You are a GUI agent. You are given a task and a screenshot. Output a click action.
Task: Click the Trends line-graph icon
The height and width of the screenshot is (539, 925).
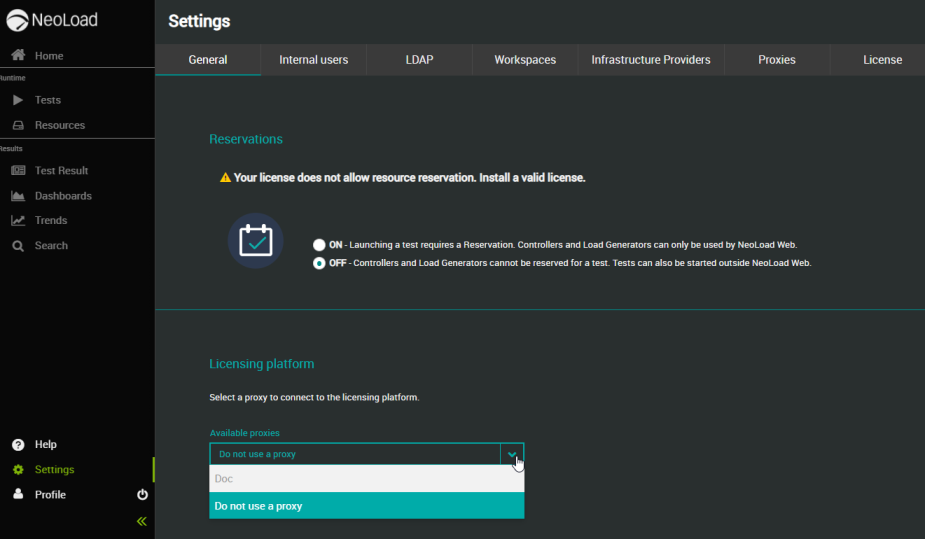[x=18, y=221]
